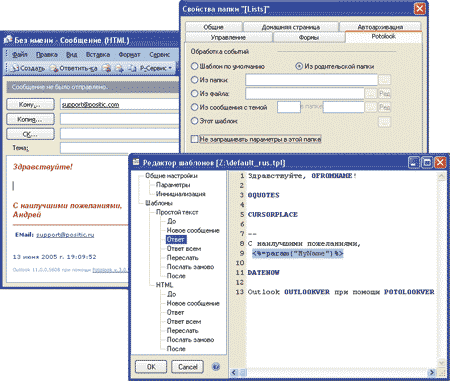Open the Вставка menu
450x381 pixels.
98,54
